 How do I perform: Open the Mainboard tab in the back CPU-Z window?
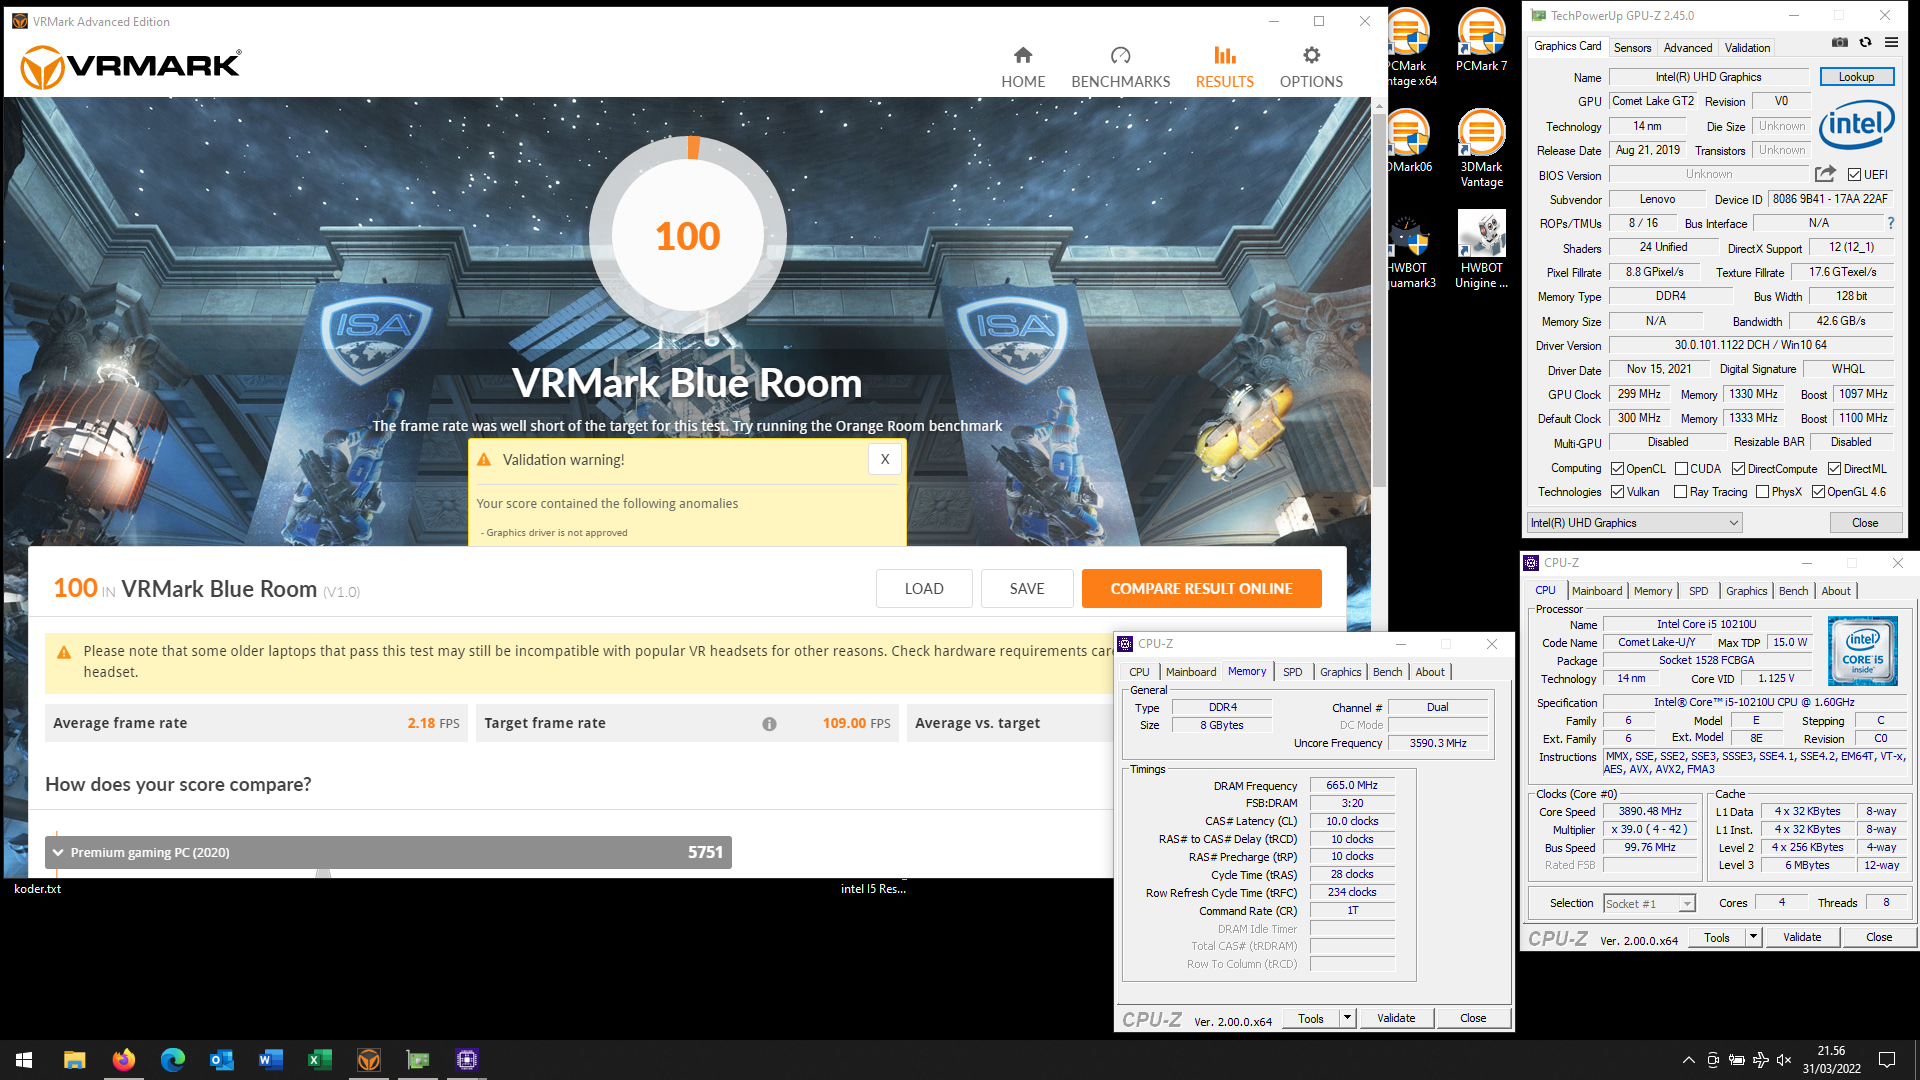coord(1596,591)
